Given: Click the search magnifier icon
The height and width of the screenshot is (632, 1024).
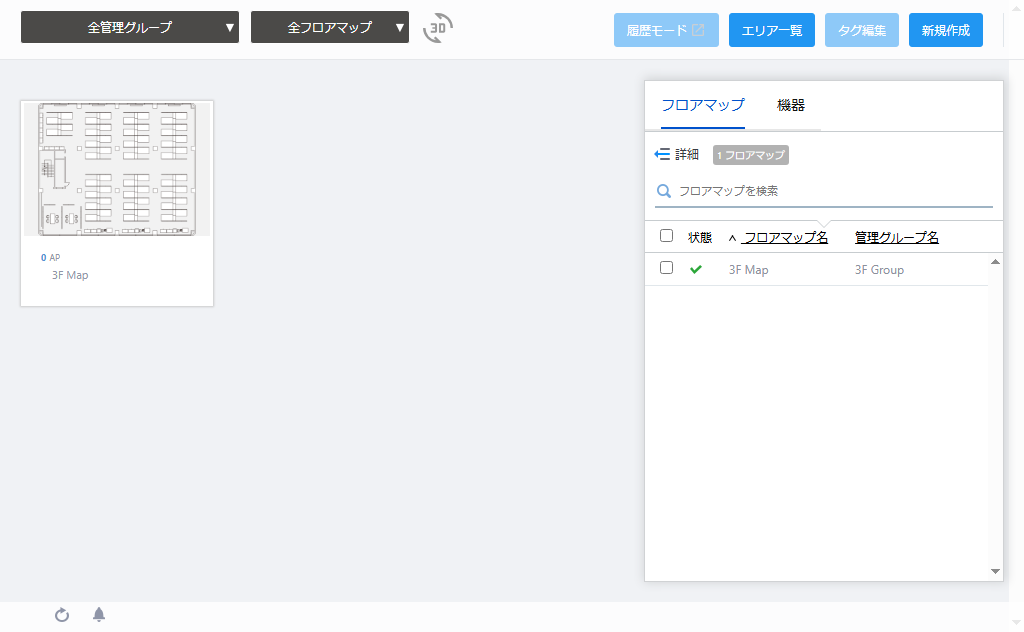Looking at the screenshot, I should [x=664, y=191].
